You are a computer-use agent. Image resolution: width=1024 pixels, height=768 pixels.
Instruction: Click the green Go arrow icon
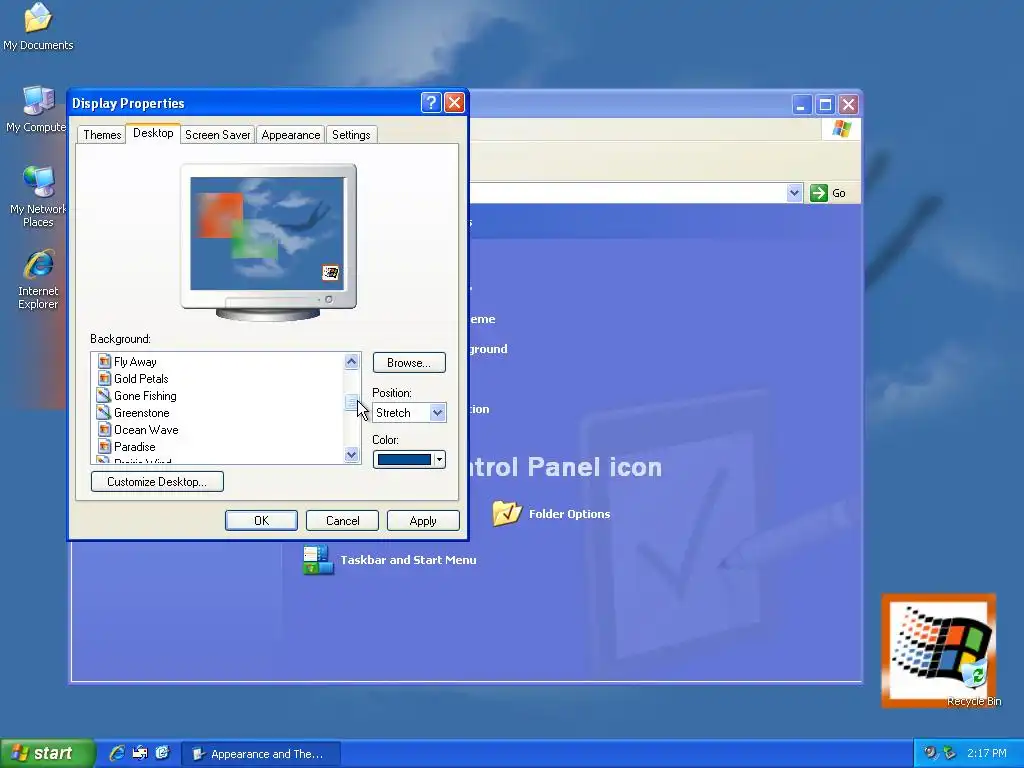click(x=818, y=193)
